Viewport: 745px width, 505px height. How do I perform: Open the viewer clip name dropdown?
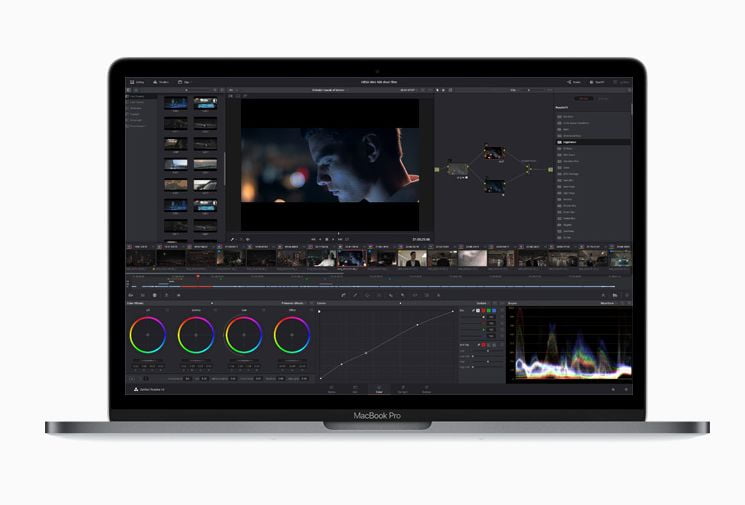pyautogui.click(x=330, y=90)
